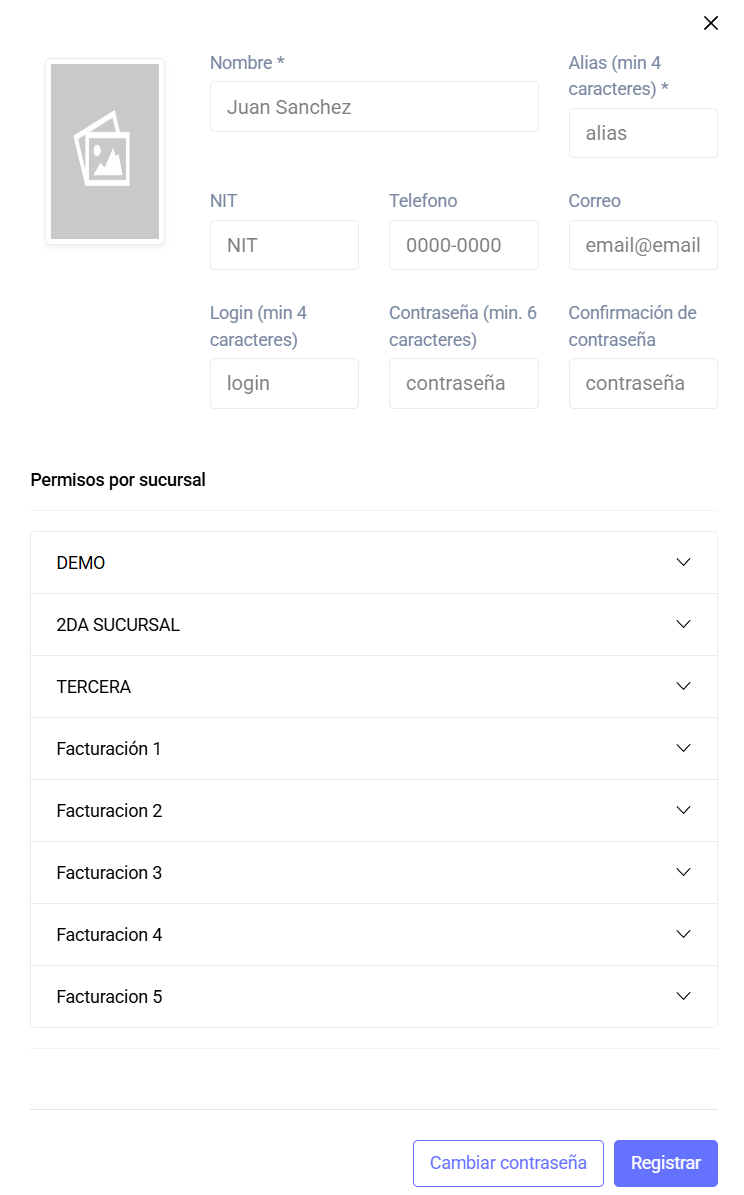The image size is (744, 1195).
Task: Focus the Nombre input field
Action: coord(374,107)
